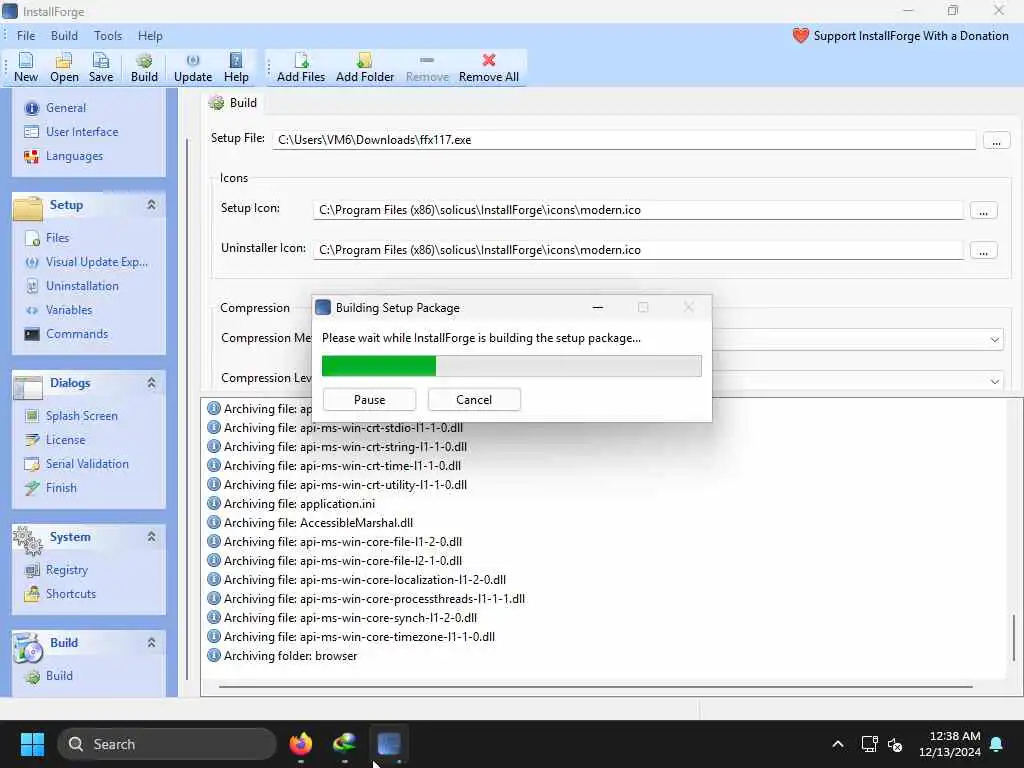Save the project via Save icon
1024x768 pixels.
(101, 67)
